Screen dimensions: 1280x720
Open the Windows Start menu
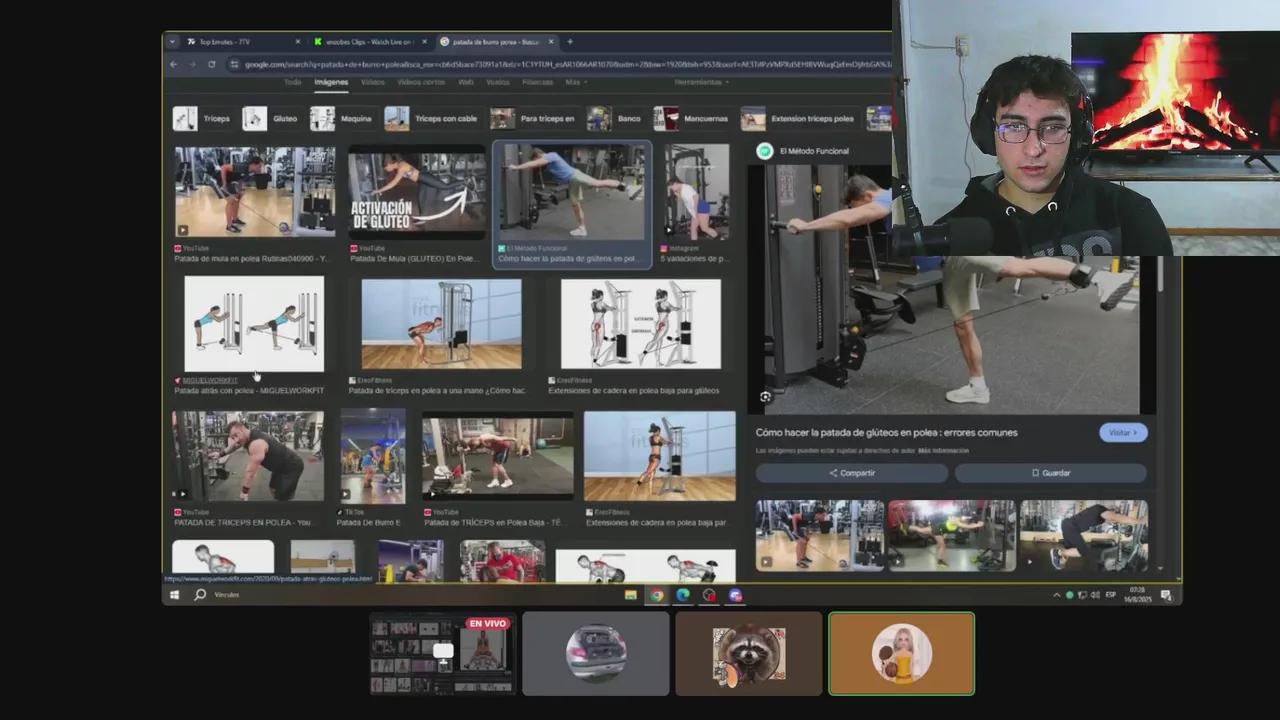click(174, 595)
